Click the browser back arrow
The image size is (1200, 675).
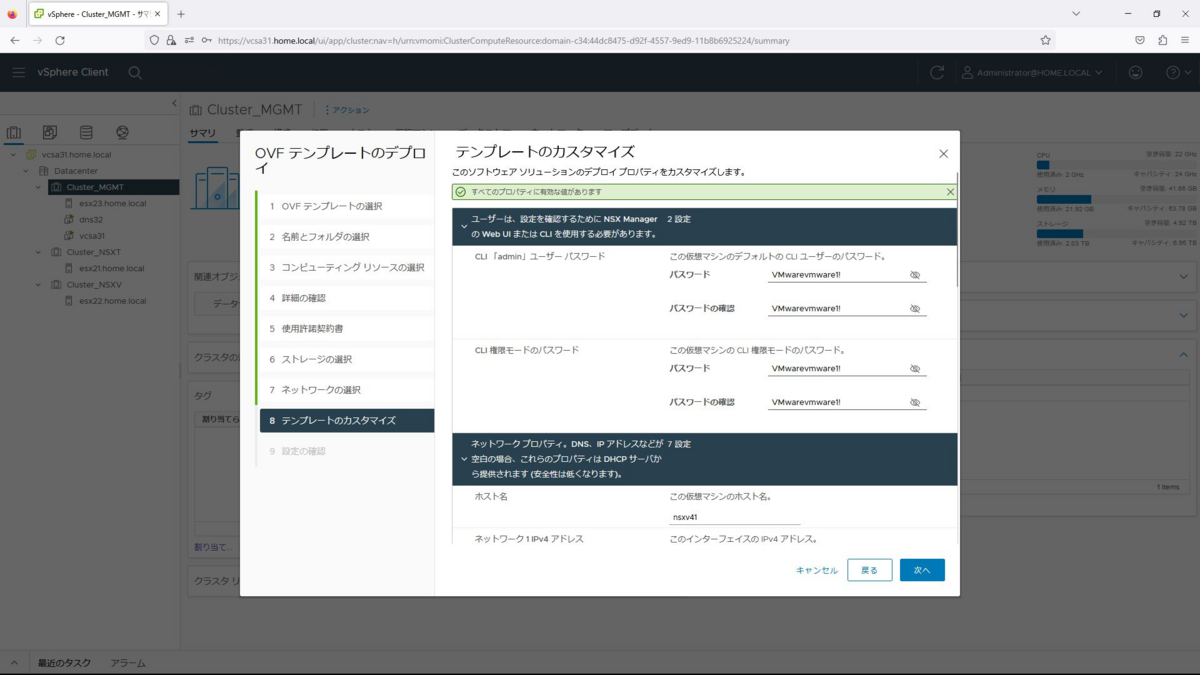click(x=14, y=40)
